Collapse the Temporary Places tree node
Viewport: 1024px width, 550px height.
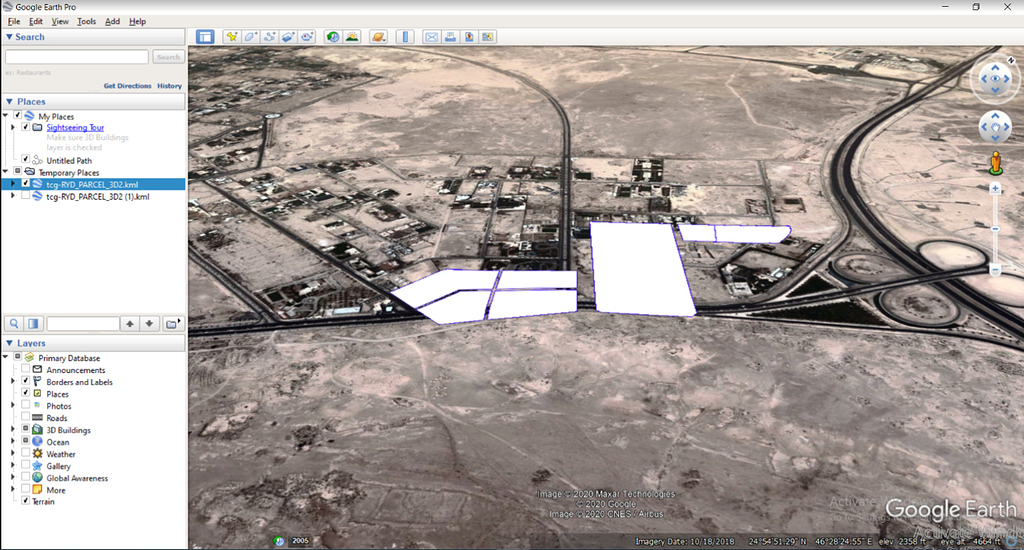[5, 172]
